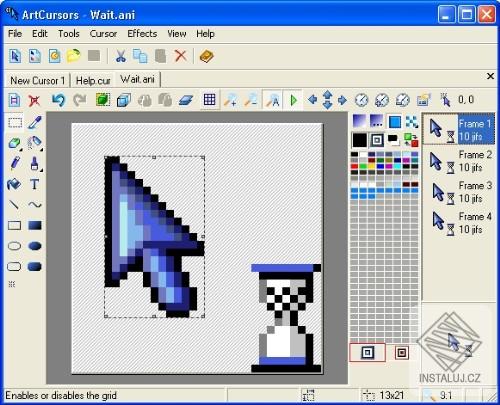Select Frame 3 in the frame list
The width and height of the screenshot is (500, 405).
460,192
